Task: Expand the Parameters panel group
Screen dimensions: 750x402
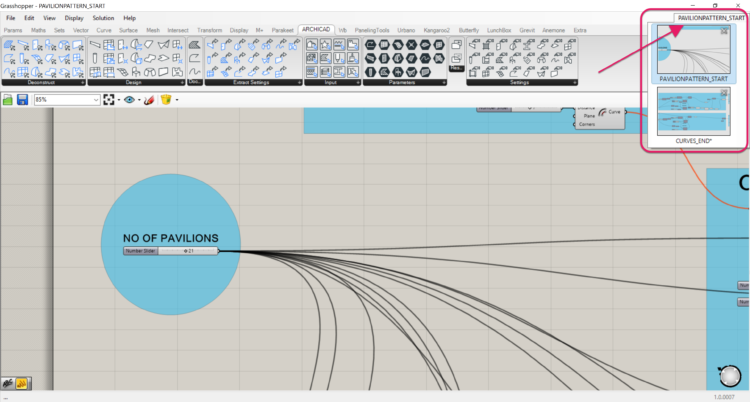Action: pos(441,83)
